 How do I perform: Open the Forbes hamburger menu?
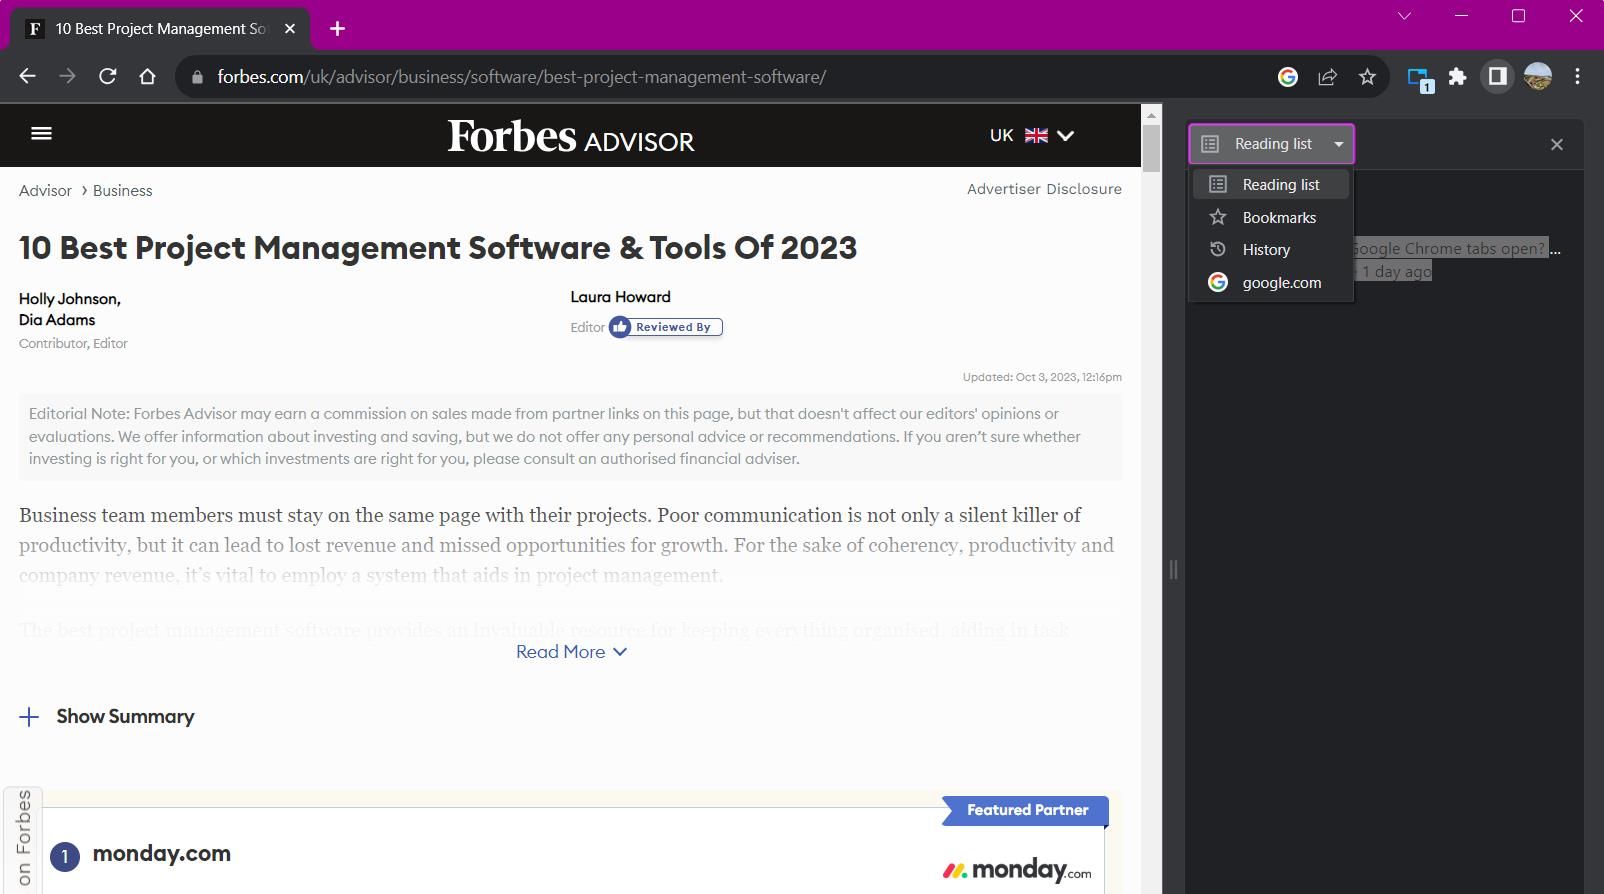coord(41,134)
